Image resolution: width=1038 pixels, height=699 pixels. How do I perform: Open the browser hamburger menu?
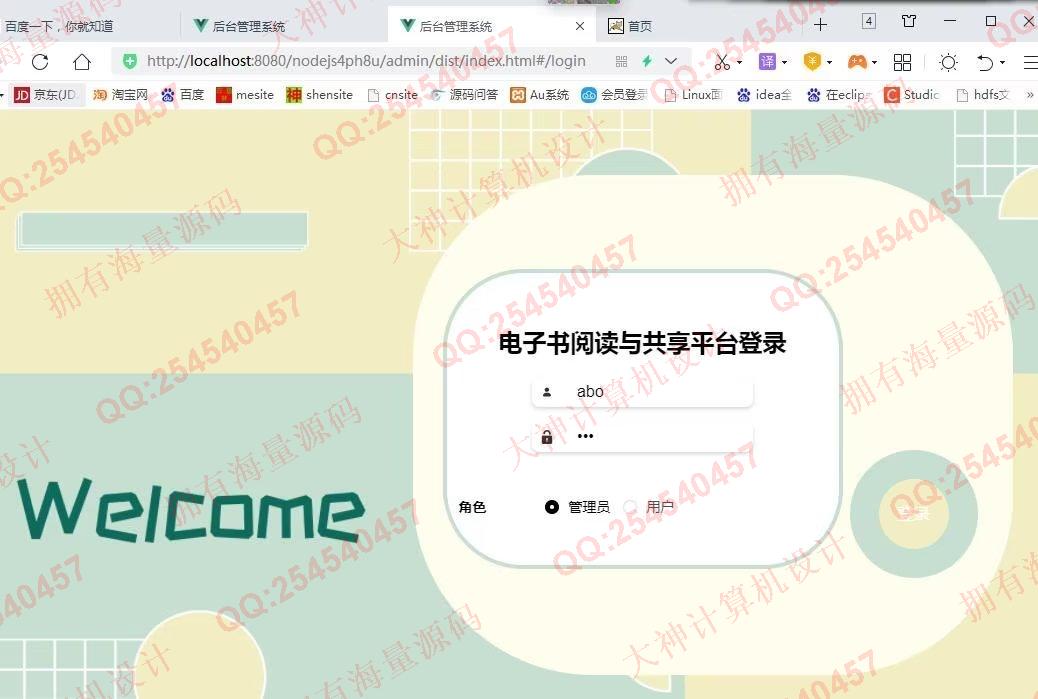[1031, 62]
